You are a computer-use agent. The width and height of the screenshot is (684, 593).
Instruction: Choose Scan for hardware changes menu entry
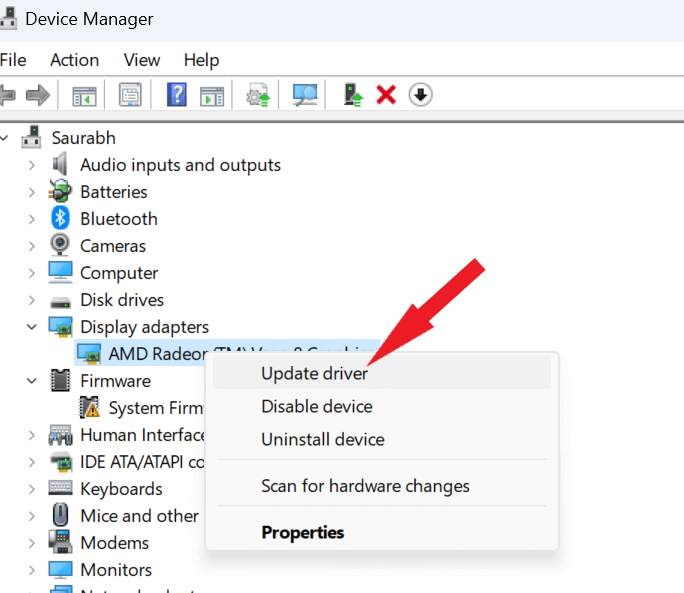click(x=382, y=486)
